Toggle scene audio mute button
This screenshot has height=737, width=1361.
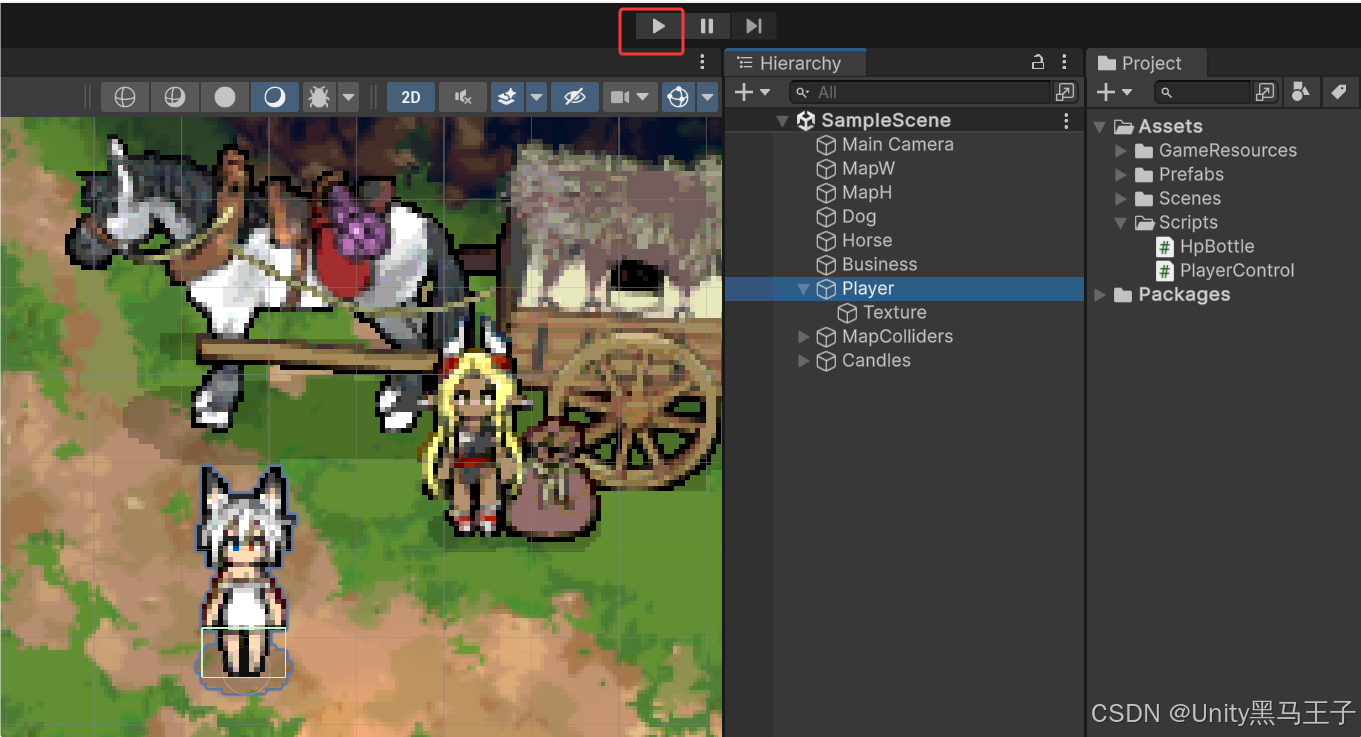click(463, 97)
